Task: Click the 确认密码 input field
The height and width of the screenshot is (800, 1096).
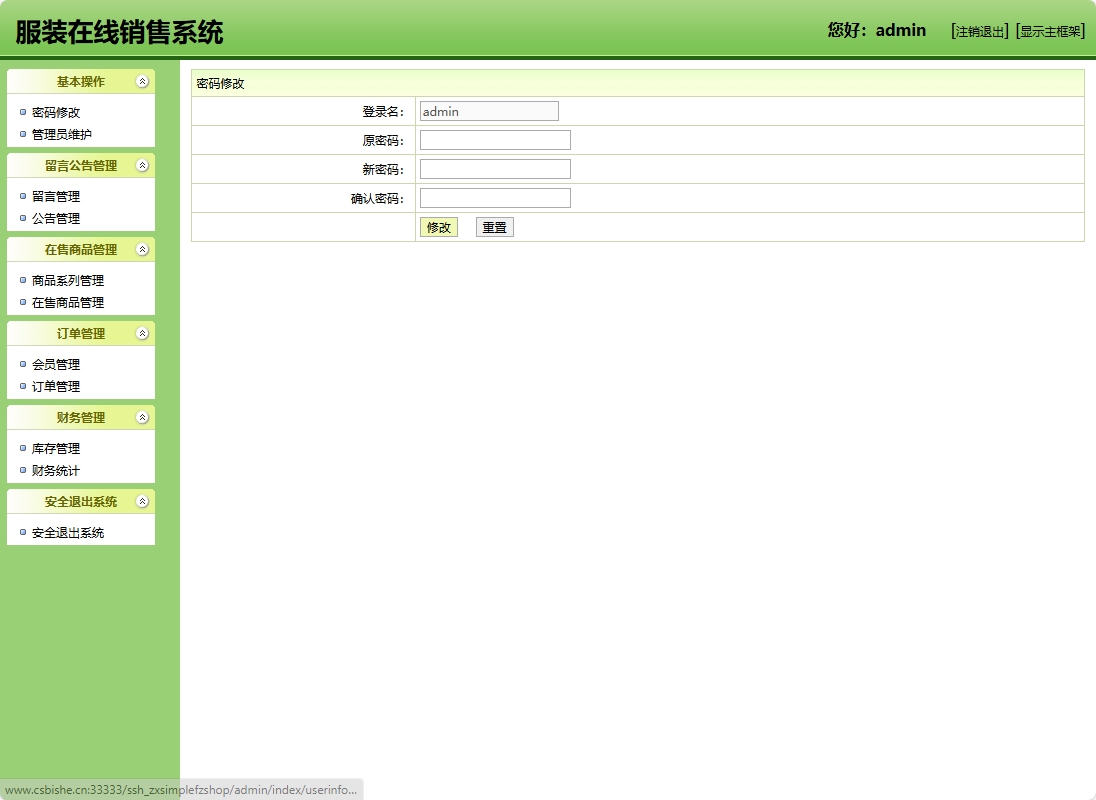Action: [495, 198]
